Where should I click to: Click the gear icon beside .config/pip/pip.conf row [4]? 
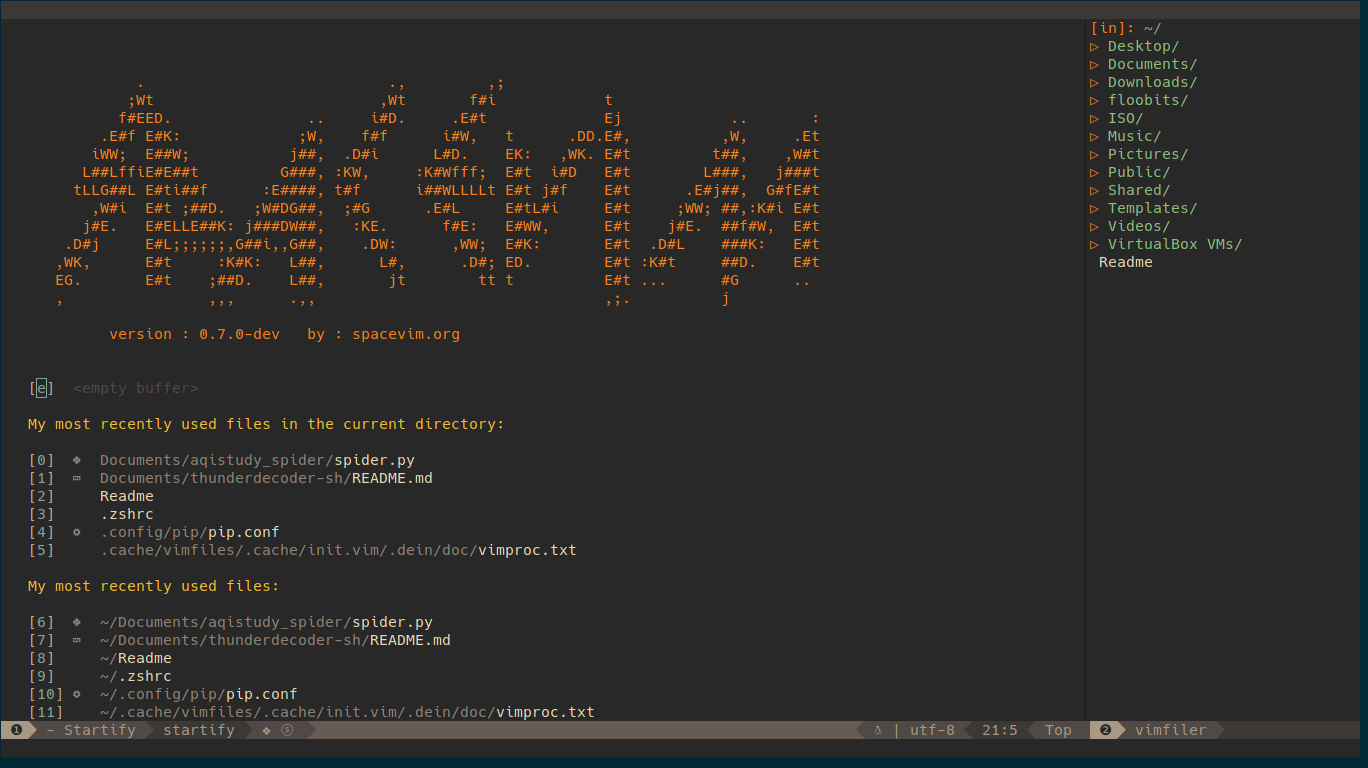(77, 532)
